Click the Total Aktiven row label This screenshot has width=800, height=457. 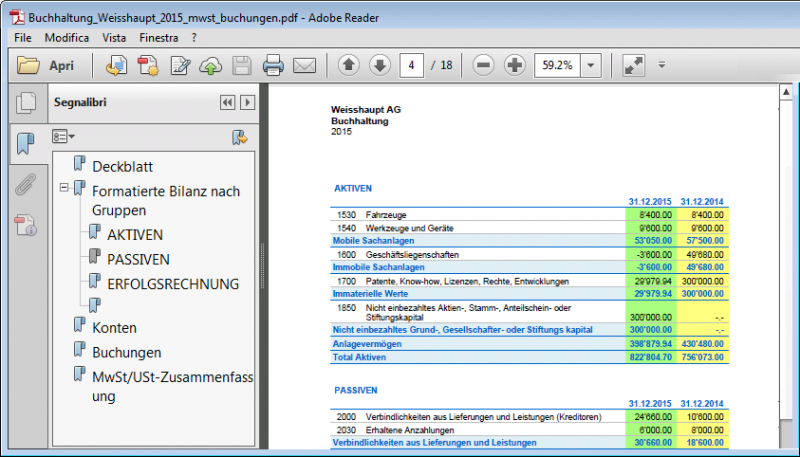pyautogui.click(x=359, y=357)
